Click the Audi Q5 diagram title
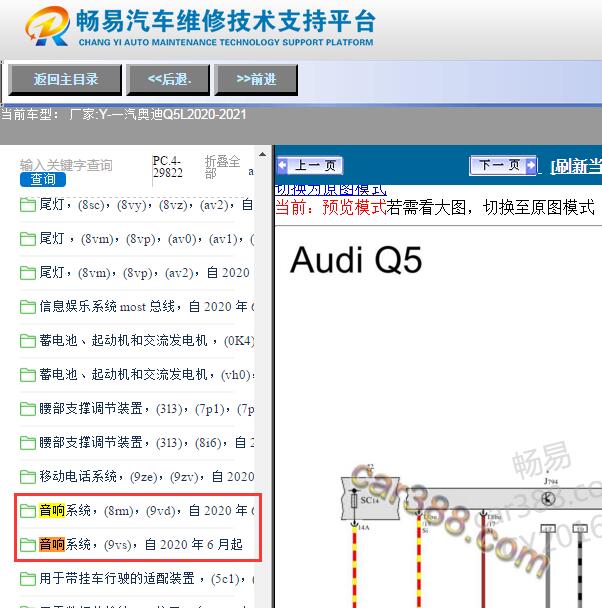 coord(356,260)
